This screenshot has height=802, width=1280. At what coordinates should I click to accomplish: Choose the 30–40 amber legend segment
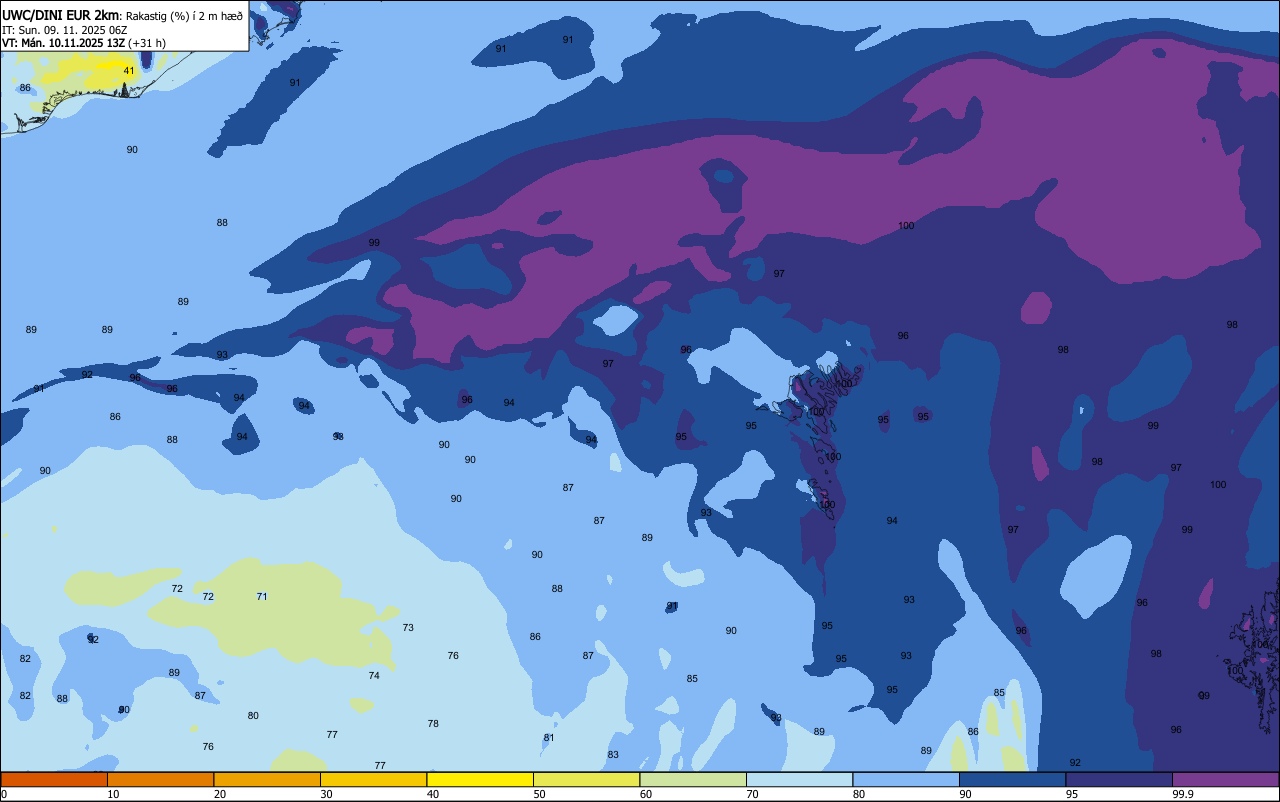373,779
